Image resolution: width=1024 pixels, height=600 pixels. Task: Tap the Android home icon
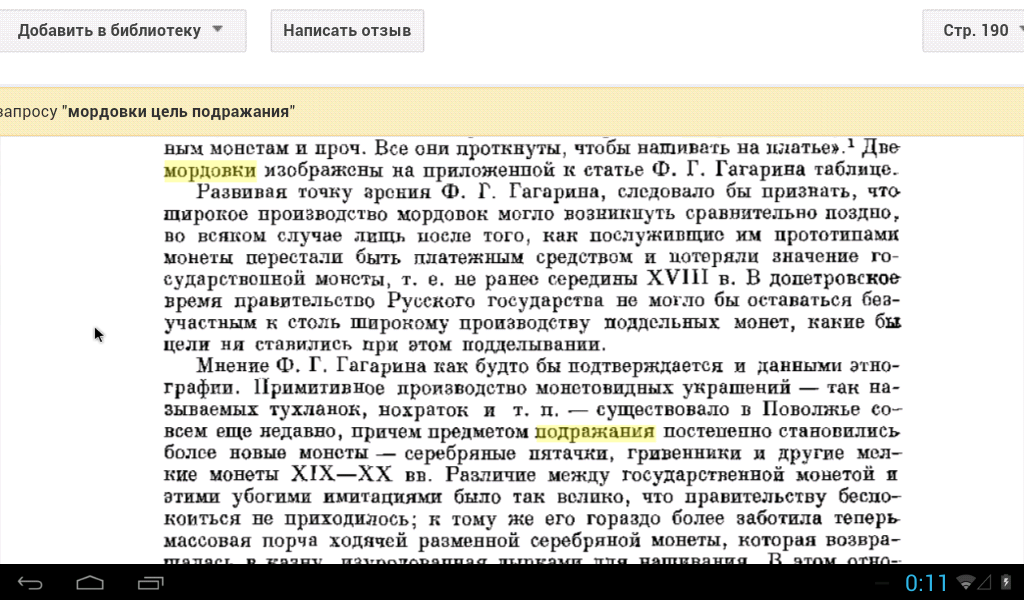pyautogui.click(x=90, y=582)
